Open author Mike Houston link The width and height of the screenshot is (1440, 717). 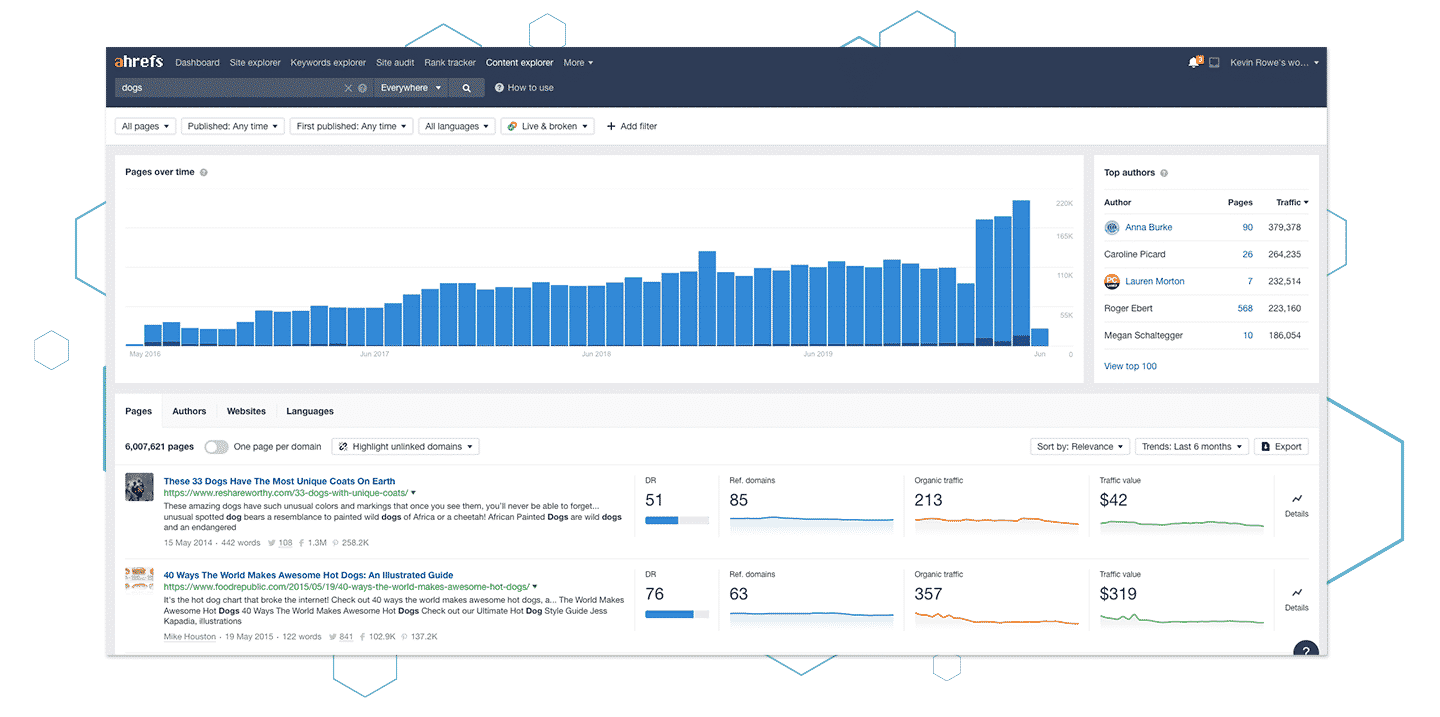(190, 637)
